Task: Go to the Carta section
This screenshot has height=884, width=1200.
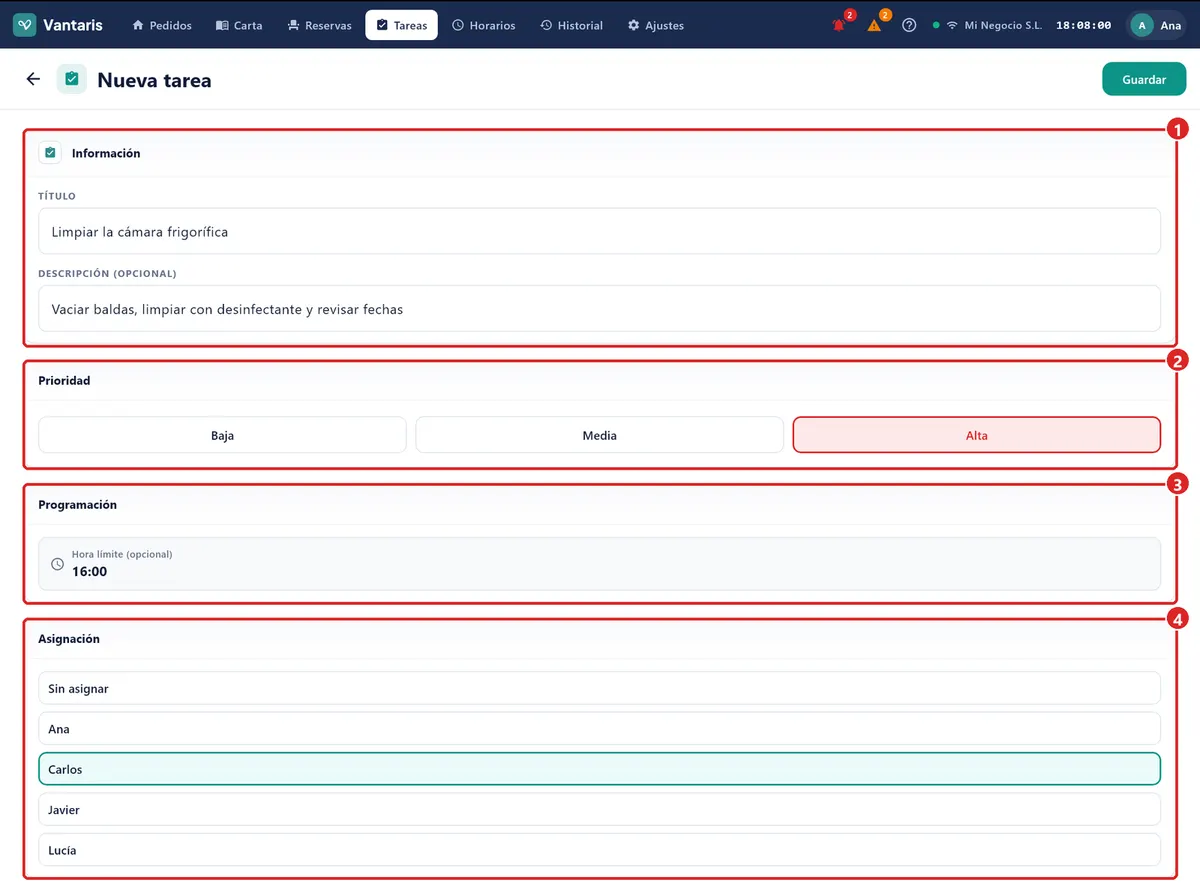Action: [239, 25]
